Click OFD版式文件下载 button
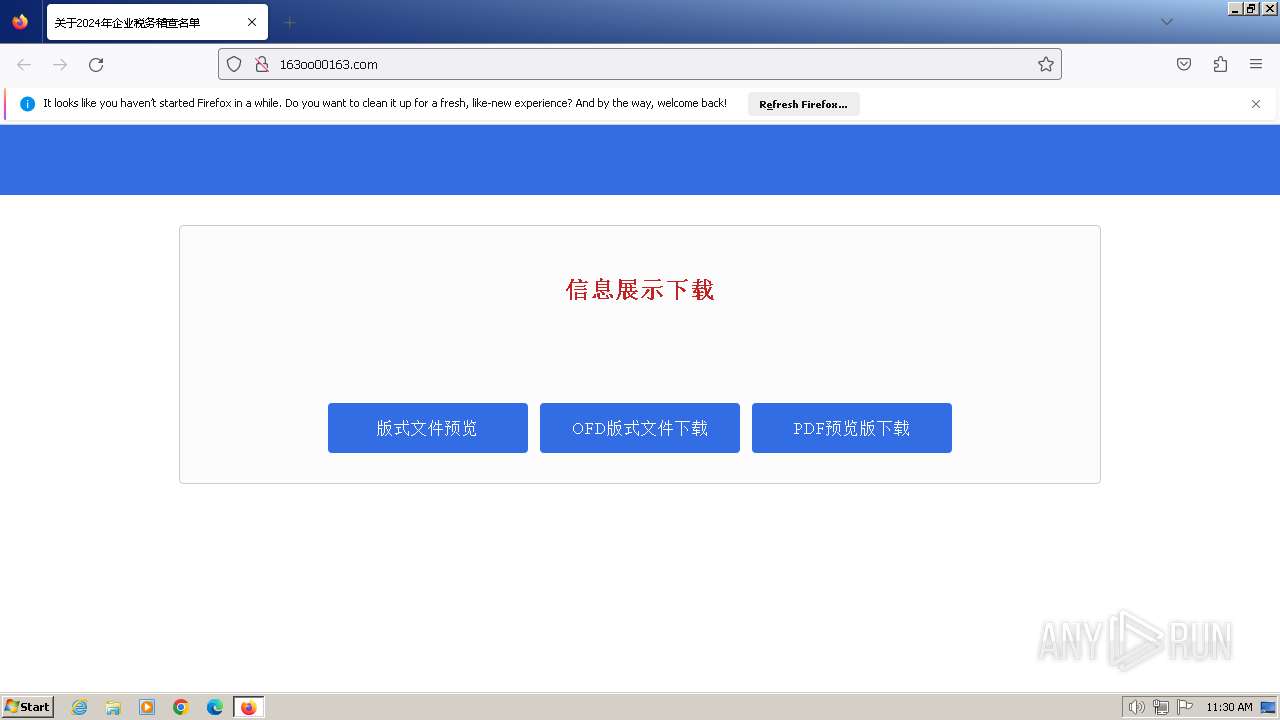 pos(640,428)
